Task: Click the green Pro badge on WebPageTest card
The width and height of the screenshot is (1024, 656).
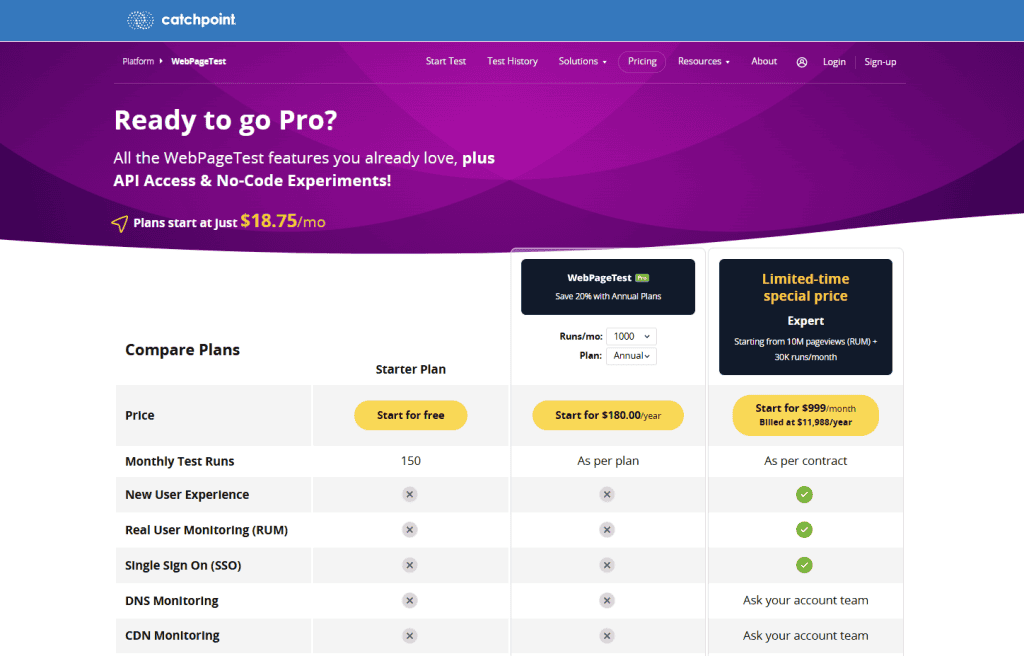Action: click(643, 278)
